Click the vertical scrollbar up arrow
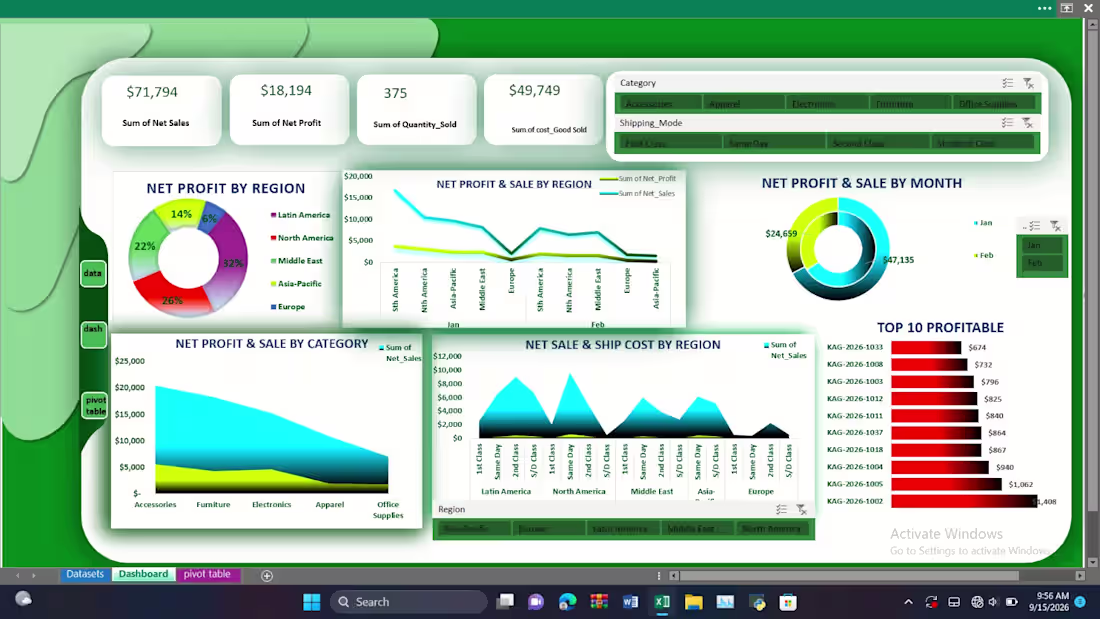This screenshot has height=619, width=1100. (x=1092, y=23)
